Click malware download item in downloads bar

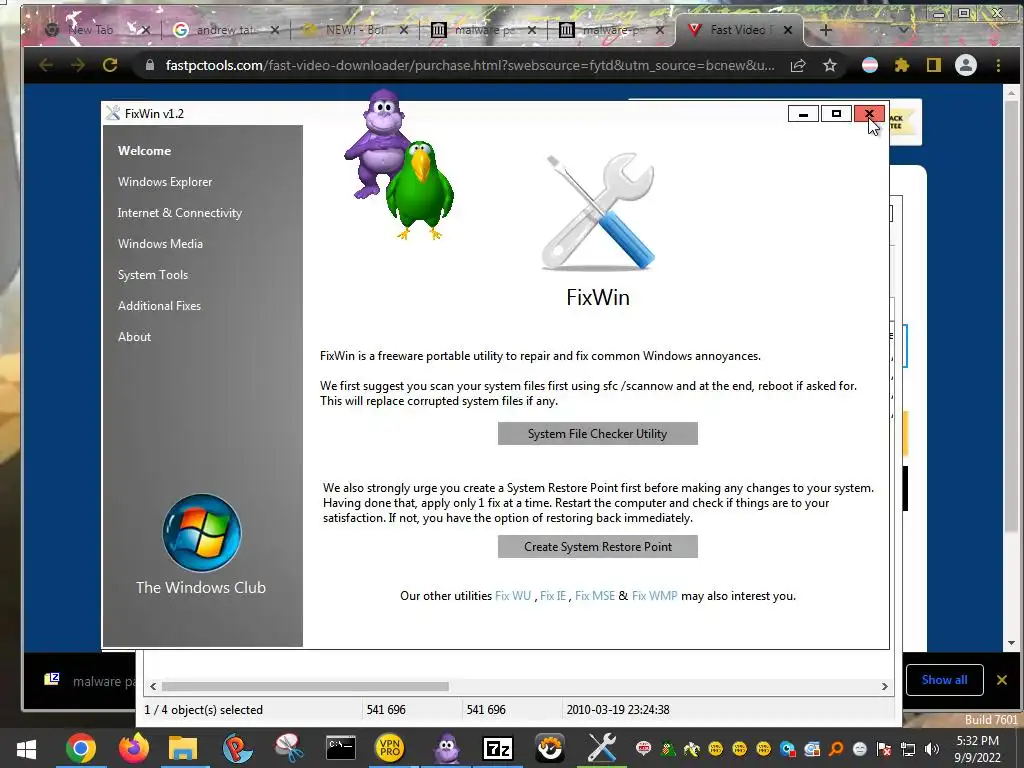[88, 681]
